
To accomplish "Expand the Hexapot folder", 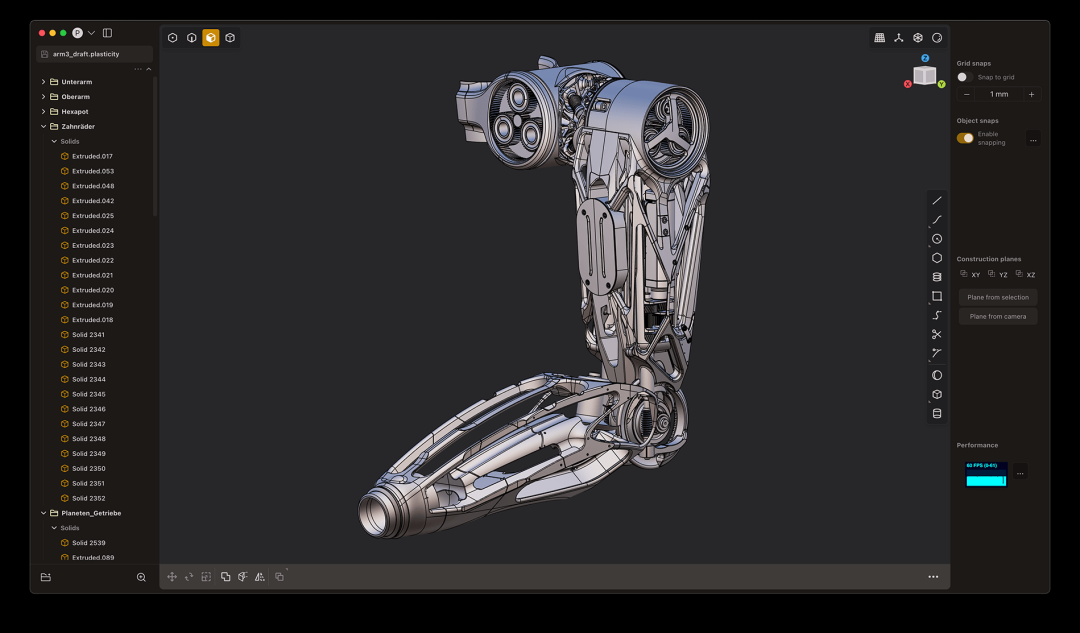I will pos(43,111).
